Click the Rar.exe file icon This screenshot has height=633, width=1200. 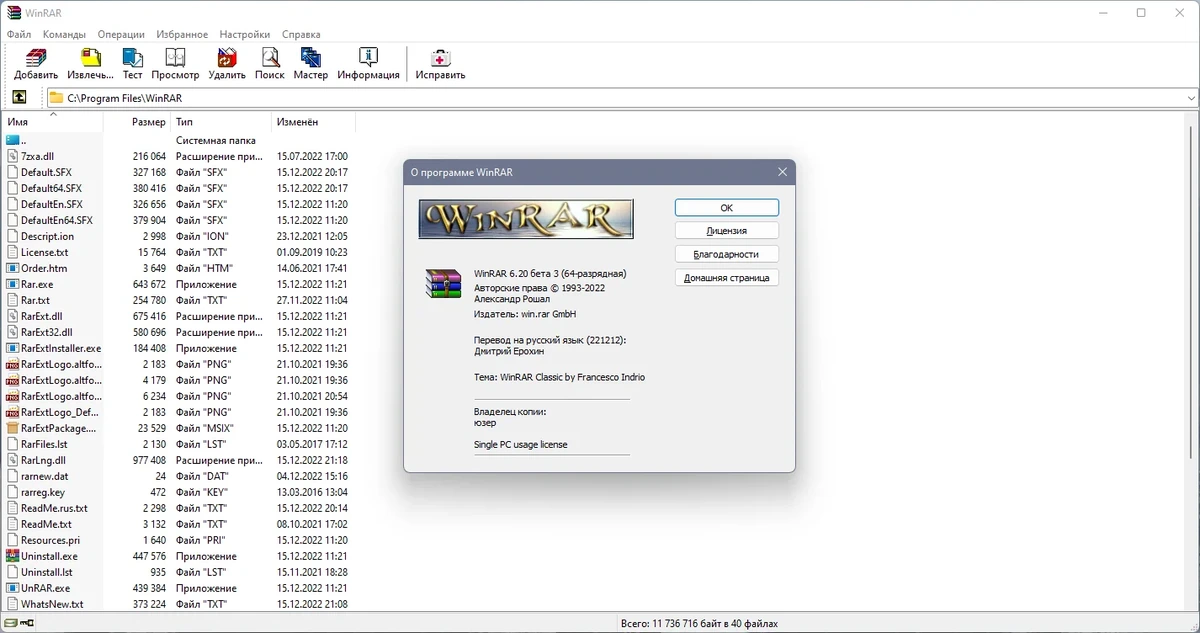click(13, 284)
